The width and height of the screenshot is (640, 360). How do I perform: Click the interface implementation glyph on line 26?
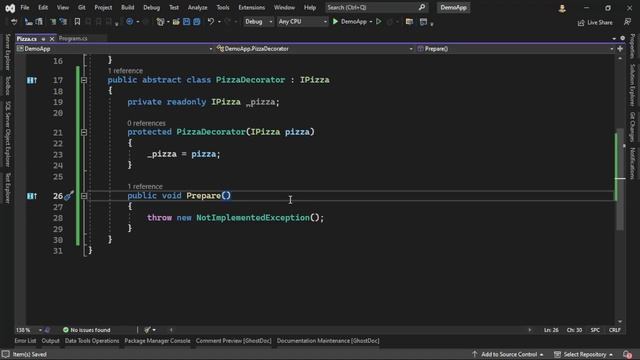click(32, 196)
